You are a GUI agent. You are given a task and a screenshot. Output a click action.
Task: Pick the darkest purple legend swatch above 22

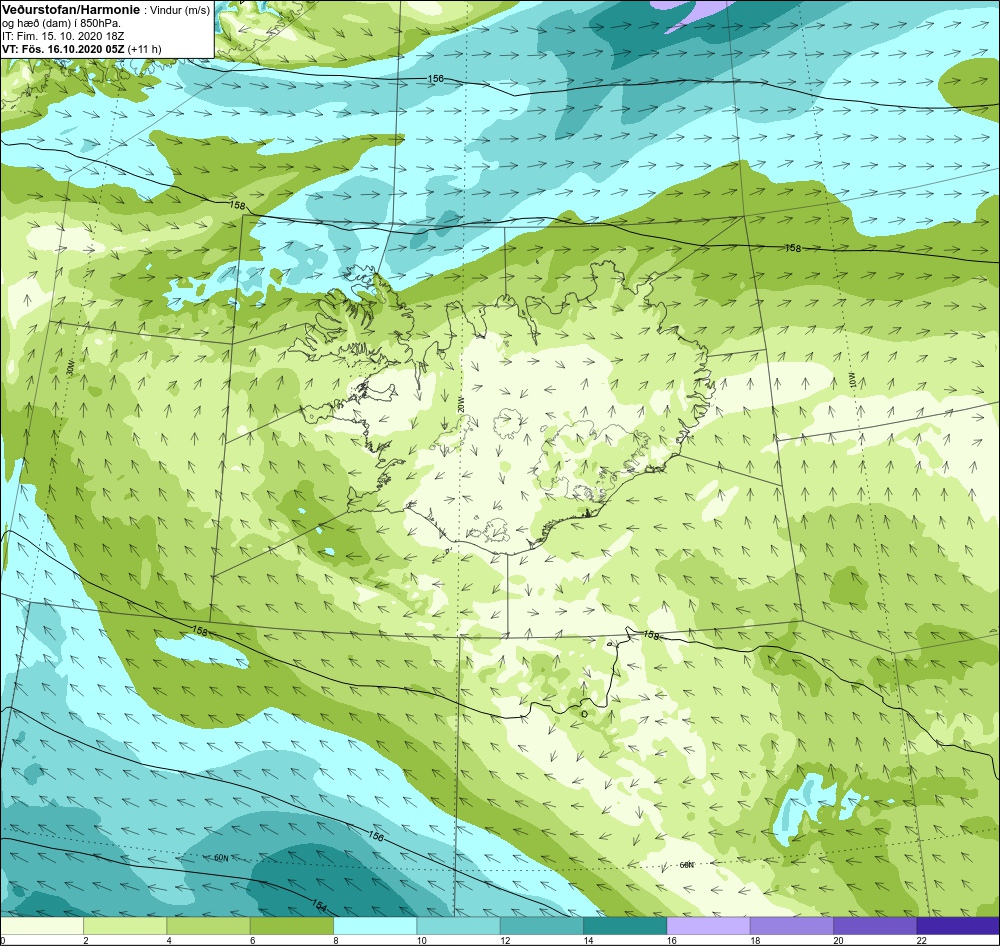pyautogui.click(x=958, y=925)
